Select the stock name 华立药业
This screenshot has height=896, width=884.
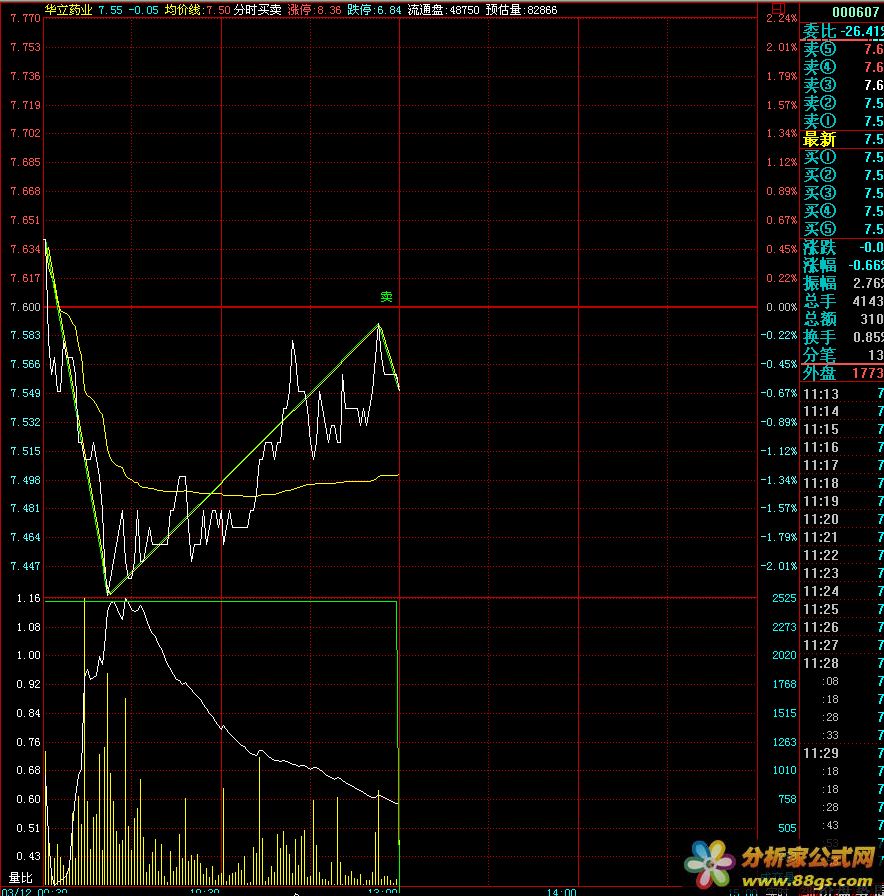69,10
